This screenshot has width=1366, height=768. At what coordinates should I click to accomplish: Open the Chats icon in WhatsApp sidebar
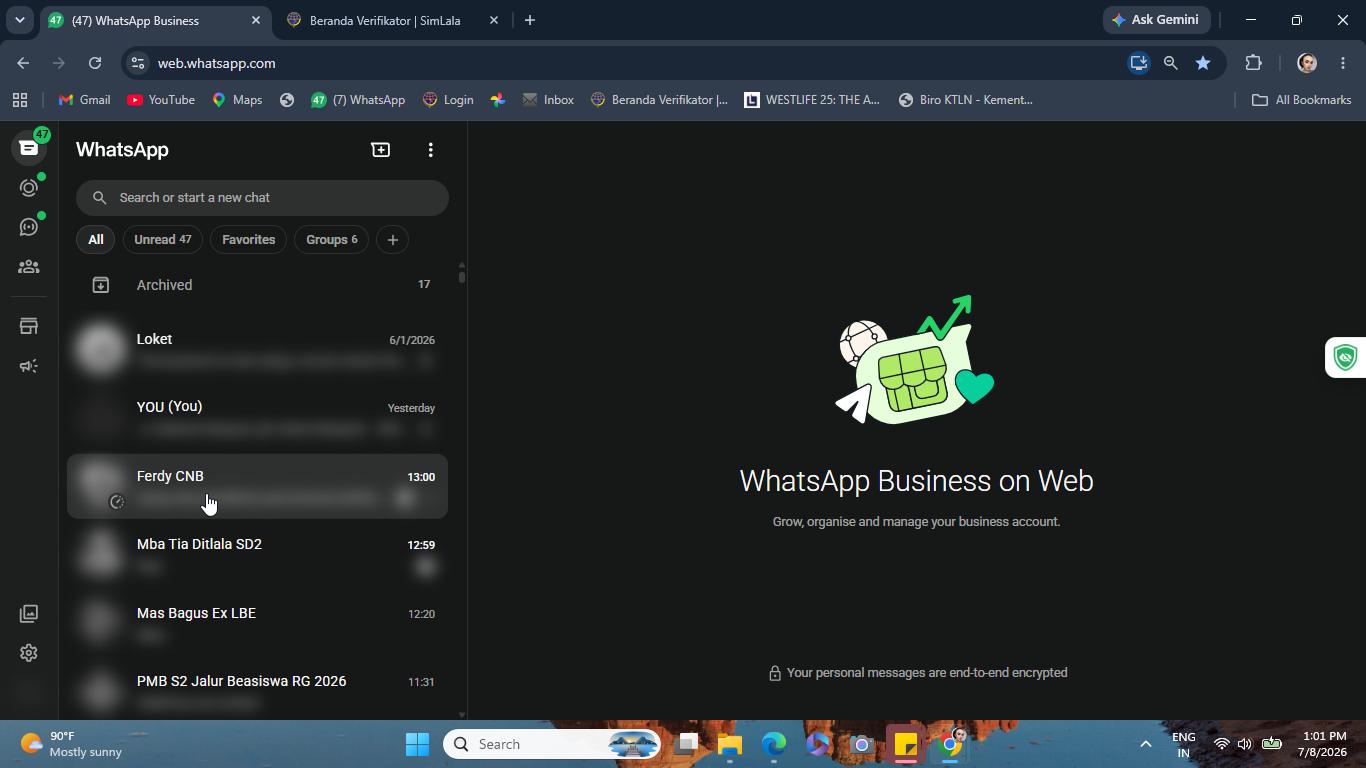point(29,148)
